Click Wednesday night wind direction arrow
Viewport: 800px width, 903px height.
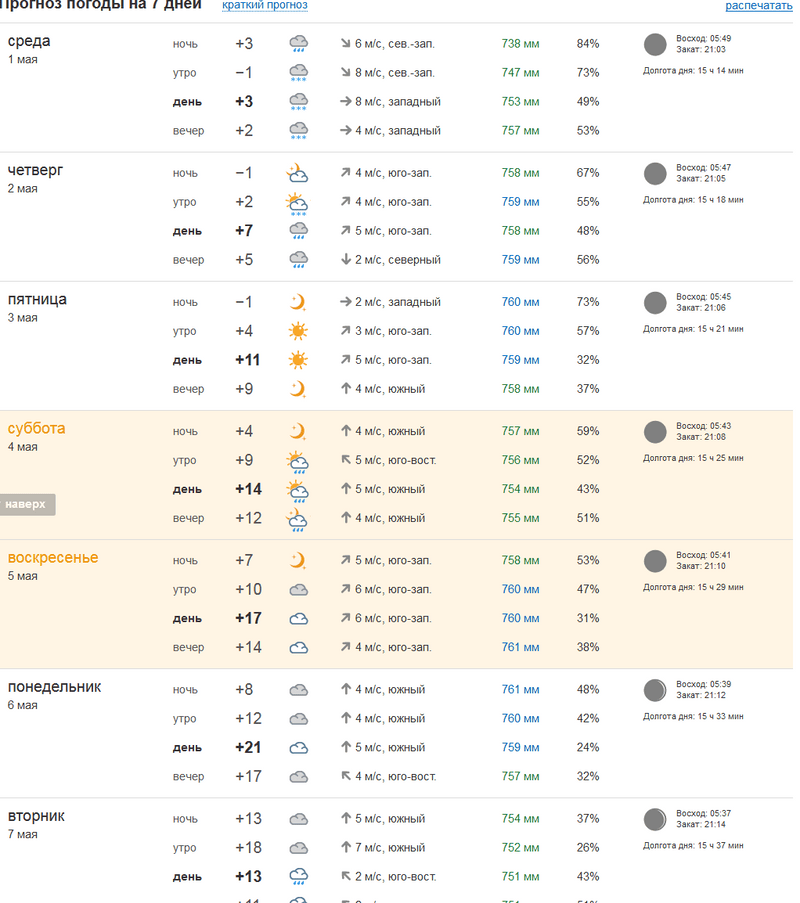coord(346,44)
